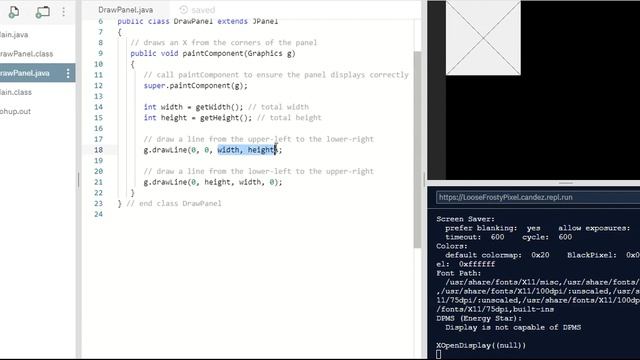Click the saved status indicator
This screenshot has width=640, height=360.
[x=198, y=10]
